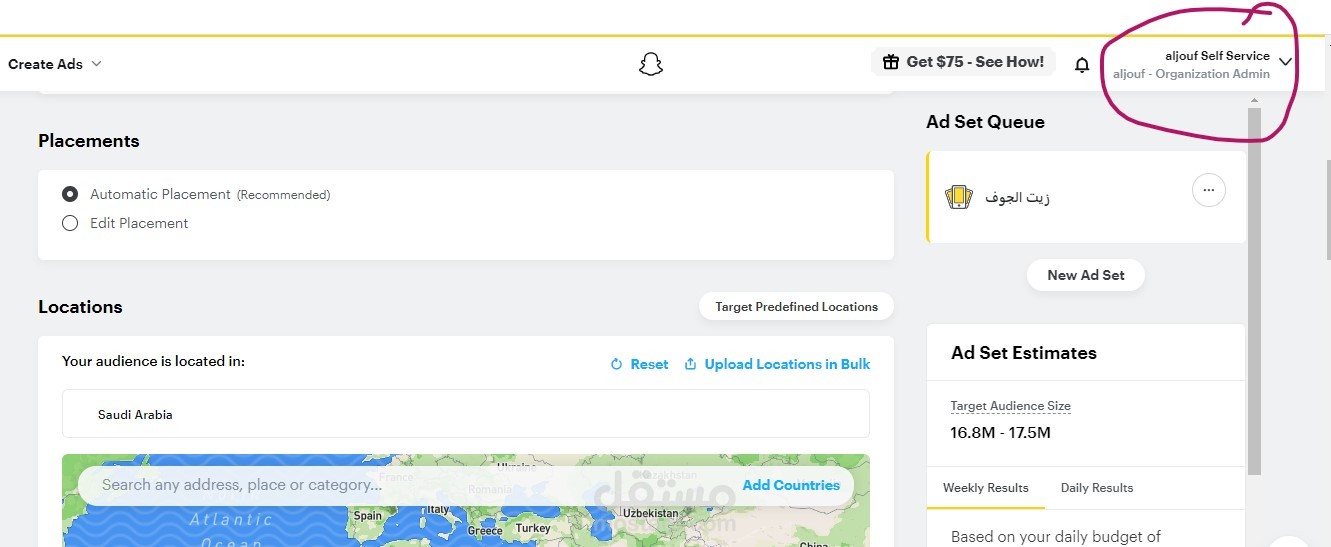Expand the Create Ads dropdown
Image resolution: width=1331 pixels, height=547 pixels.
pos(55,64)
